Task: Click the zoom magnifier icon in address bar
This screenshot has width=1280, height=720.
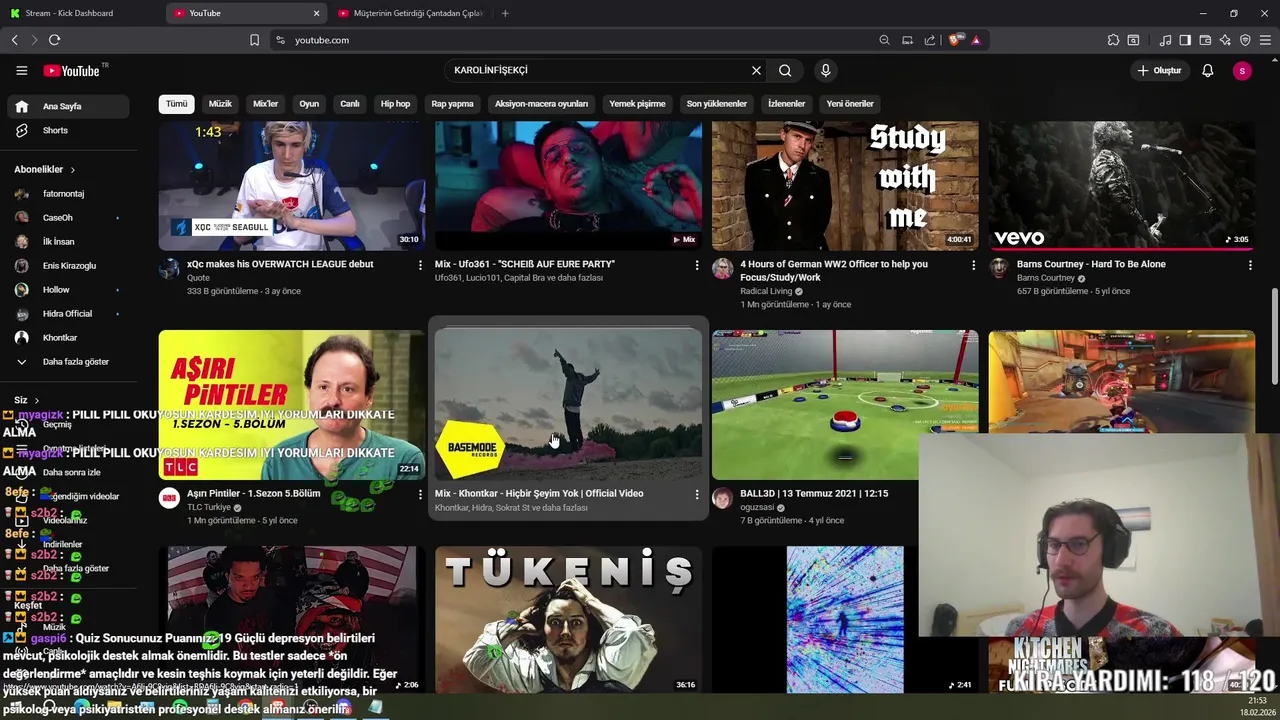Action: 884,40
